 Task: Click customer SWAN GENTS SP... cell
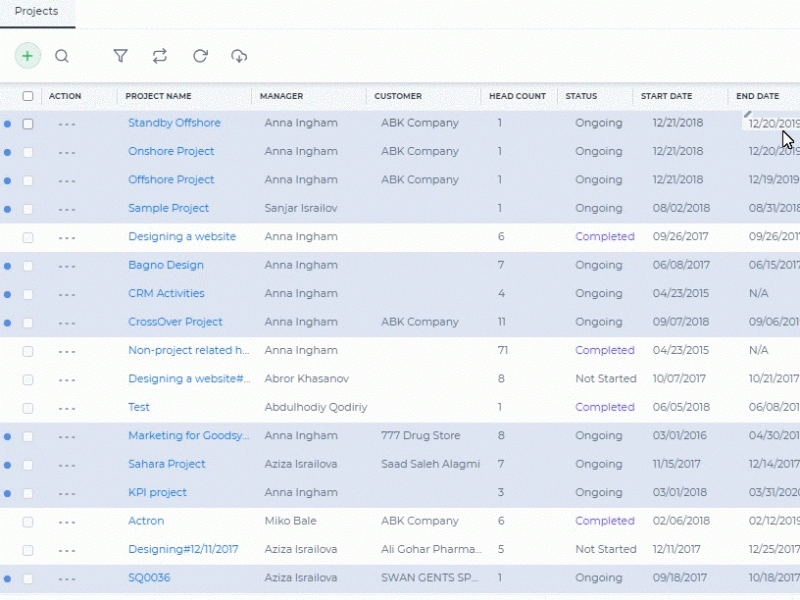coord(430,578)
